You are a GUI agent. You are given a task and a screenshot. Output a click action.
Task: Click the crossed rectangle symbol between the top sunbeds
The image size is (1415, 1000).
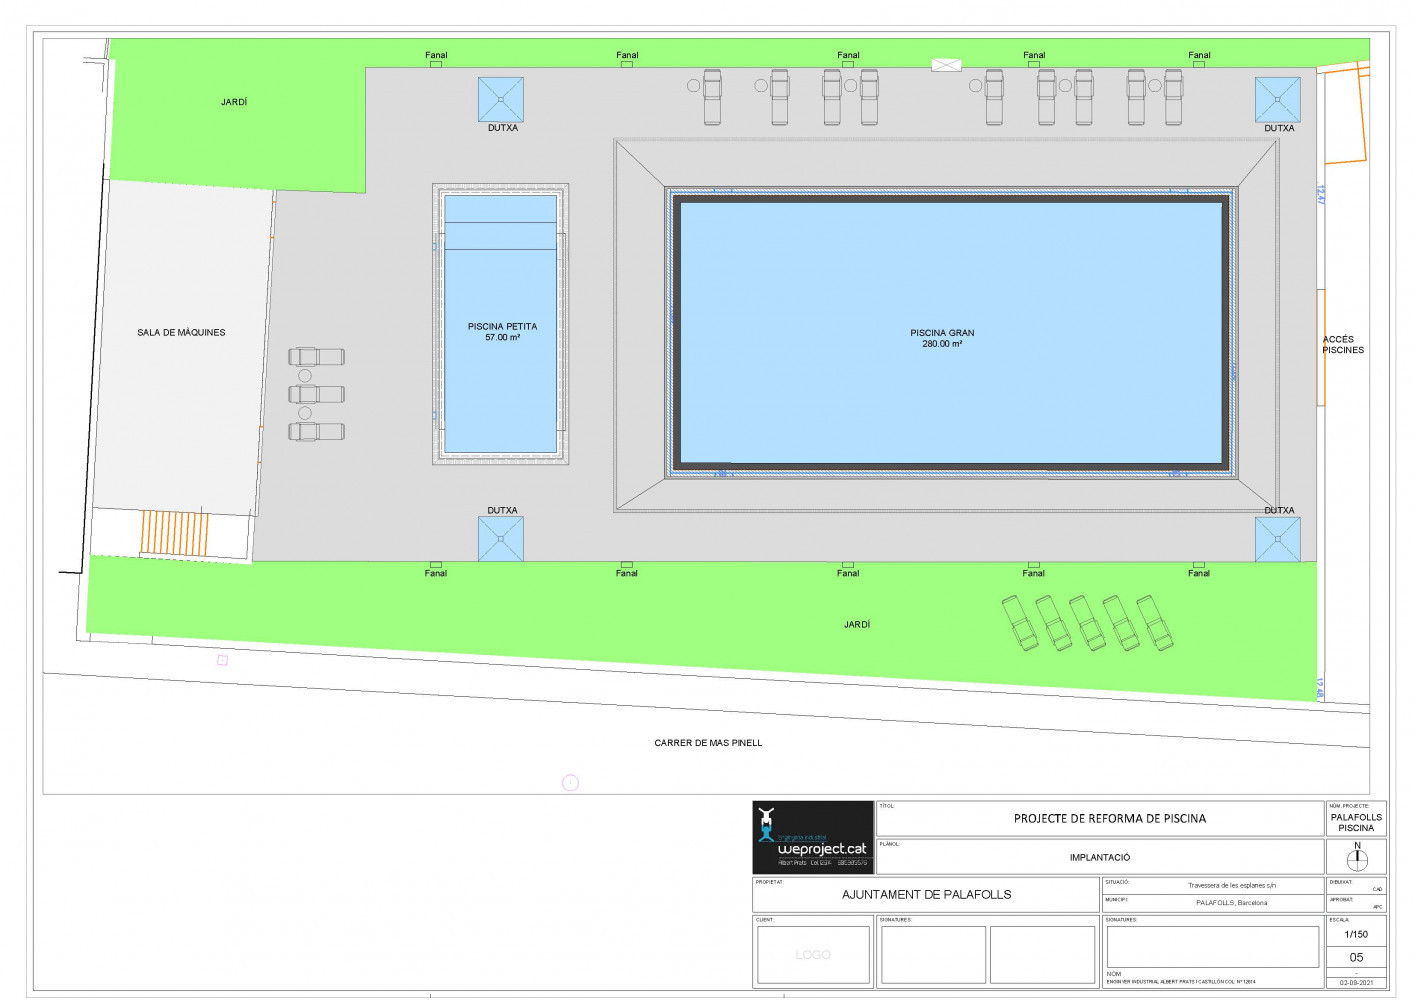(946, 65)
